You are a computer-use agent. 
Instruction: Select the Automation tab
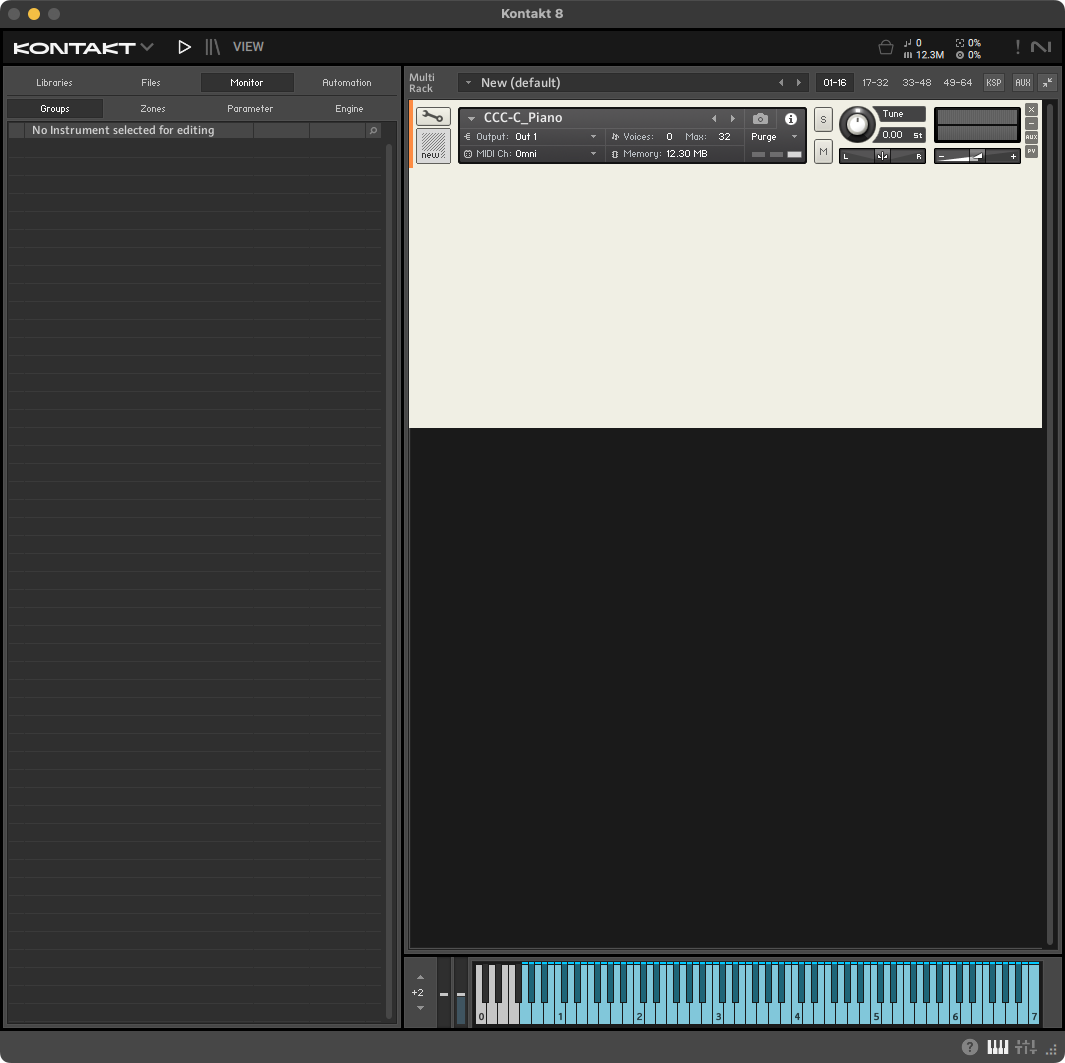[x=346, y=83]
